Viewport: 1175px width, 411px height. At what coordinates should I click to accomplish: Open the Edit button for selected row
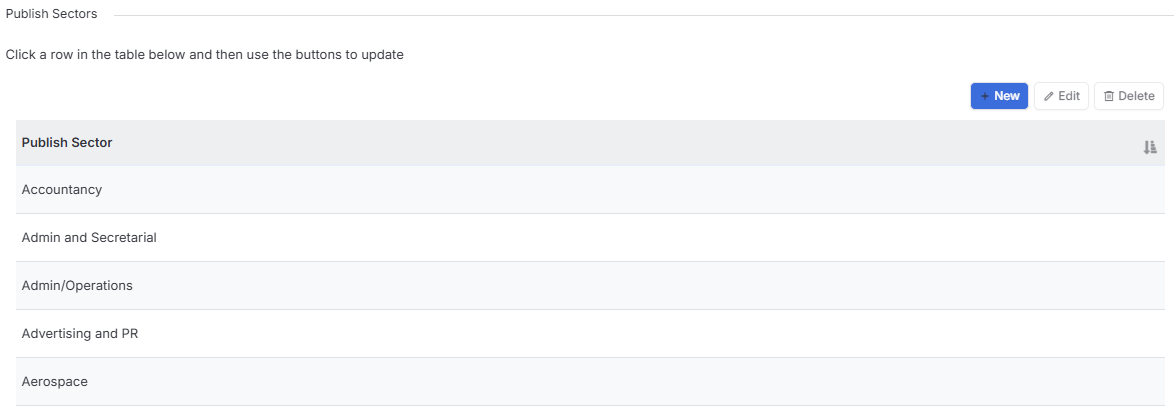coord(1061,96)
